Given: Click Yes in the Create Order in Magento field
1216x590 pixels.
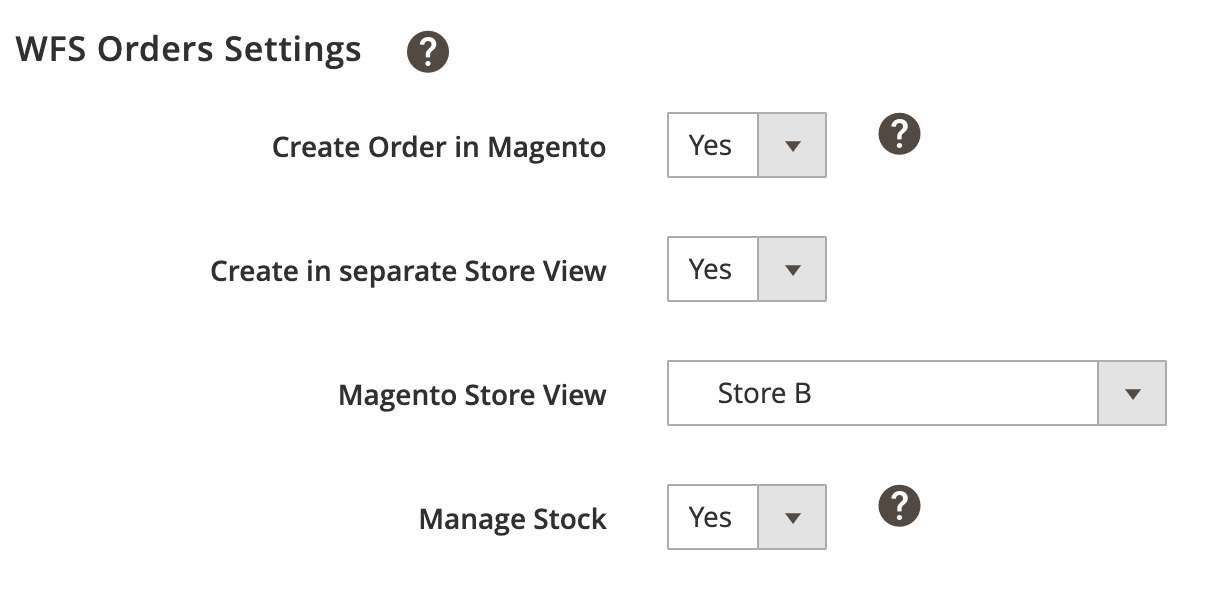Looking at the screenshot, I should click(x=711, y=145).
